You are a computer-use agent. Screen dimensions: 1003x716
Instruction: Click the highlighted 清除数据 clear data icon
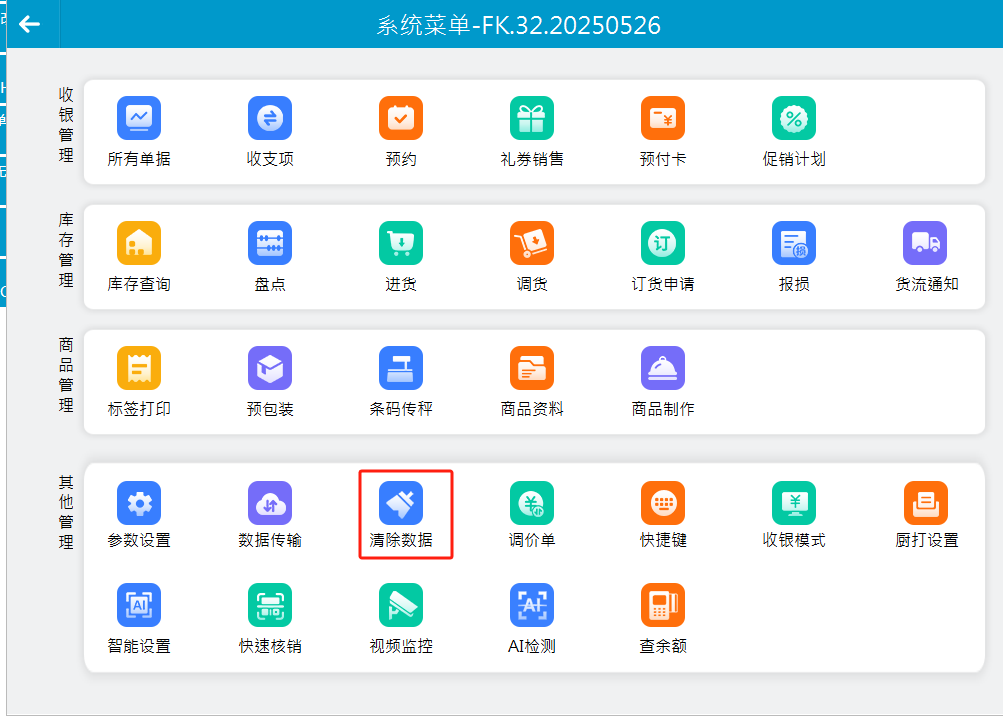click(x=401, y=503)
